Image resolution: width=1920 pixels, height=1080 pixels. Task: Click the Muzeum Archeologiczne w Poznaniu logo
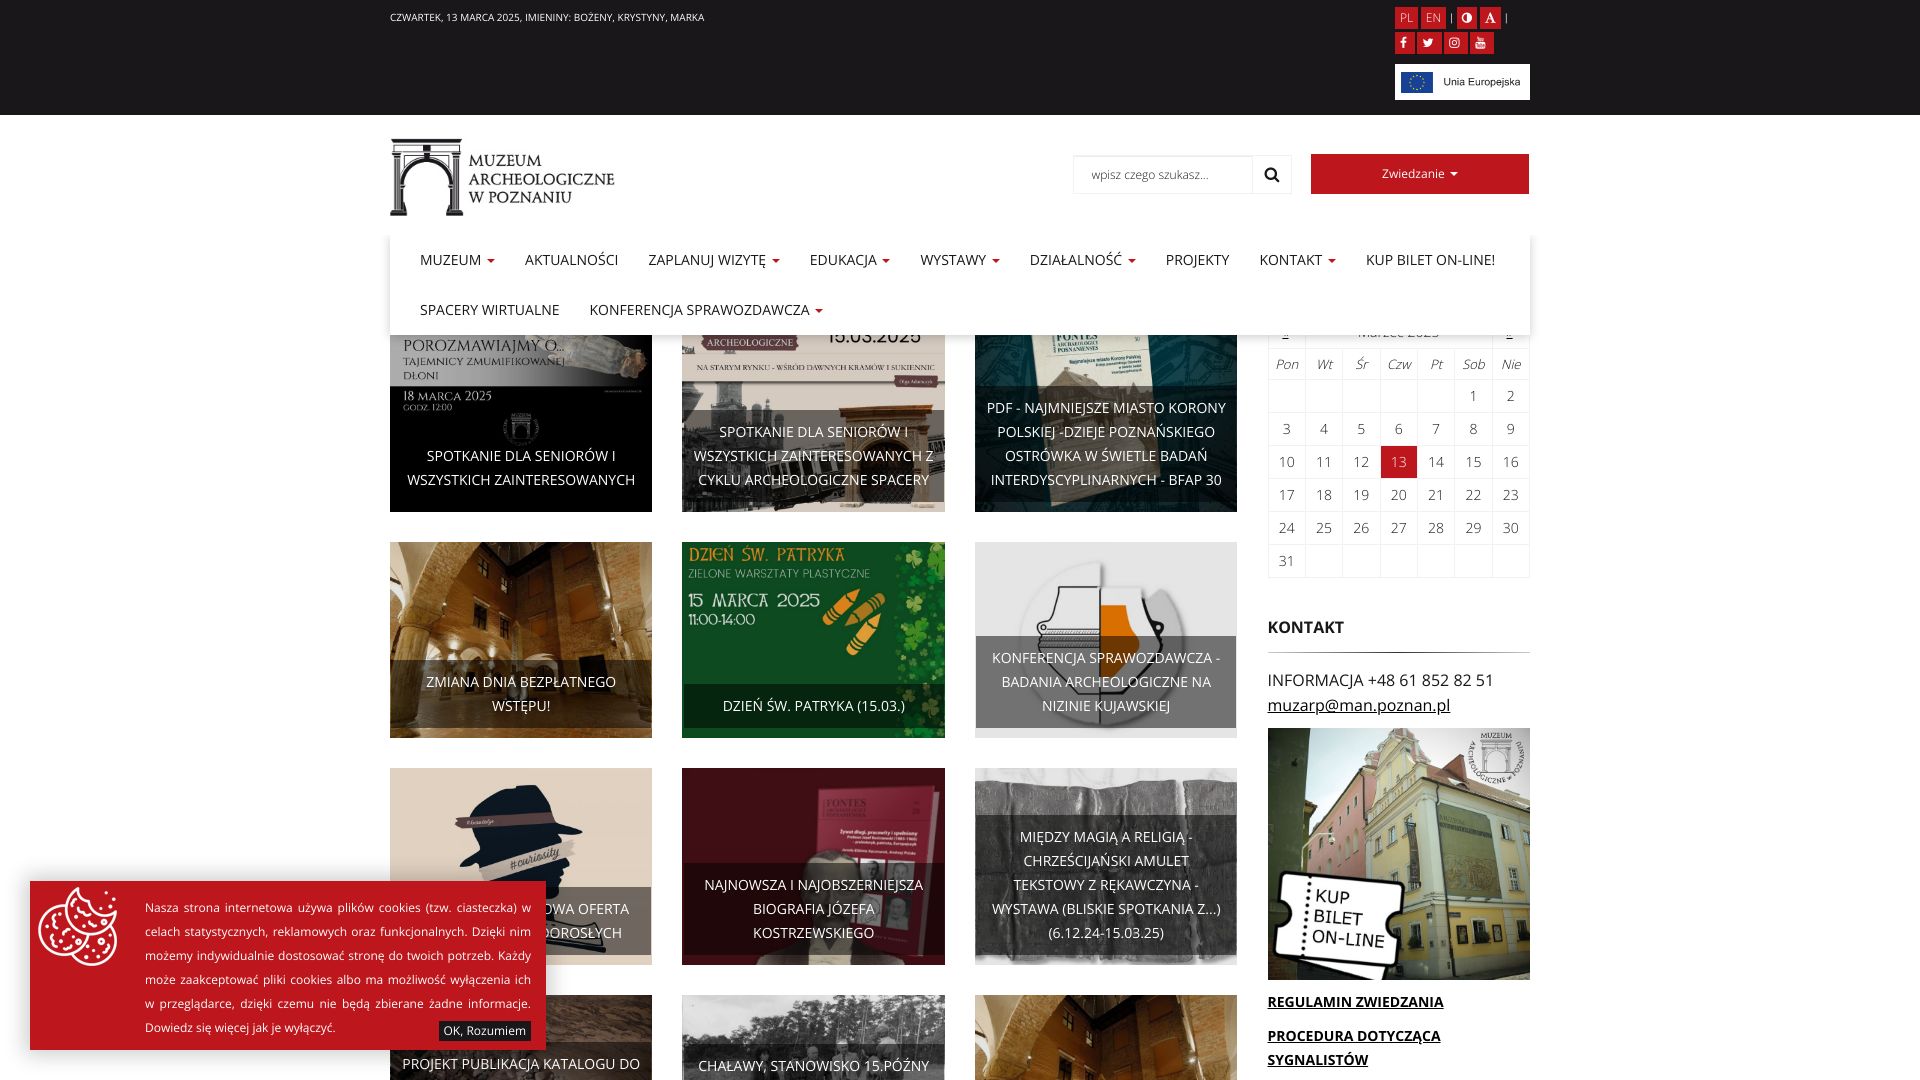click(502, 177)
